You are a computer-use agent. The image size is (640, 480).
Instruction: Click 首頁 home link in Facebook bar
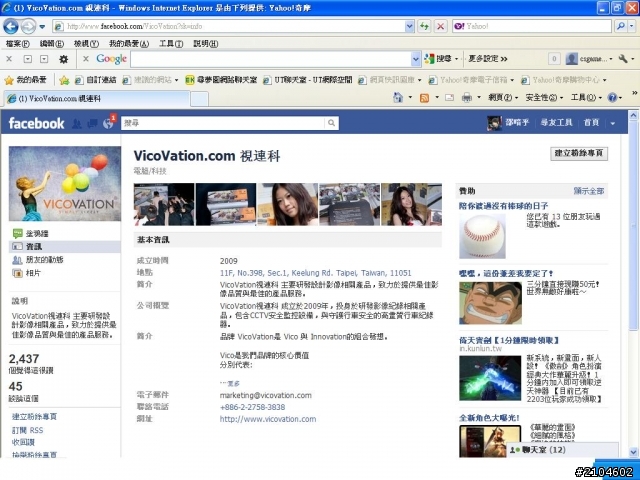(591, 122)
